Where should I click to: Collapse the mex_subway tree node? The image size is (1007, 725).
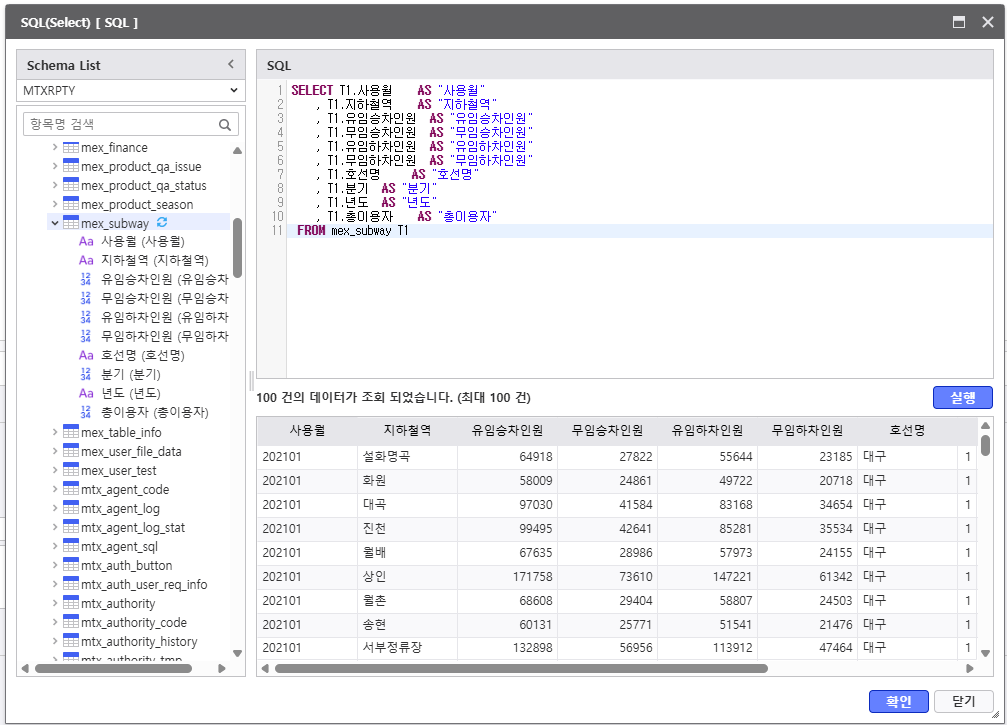[54, 224]
